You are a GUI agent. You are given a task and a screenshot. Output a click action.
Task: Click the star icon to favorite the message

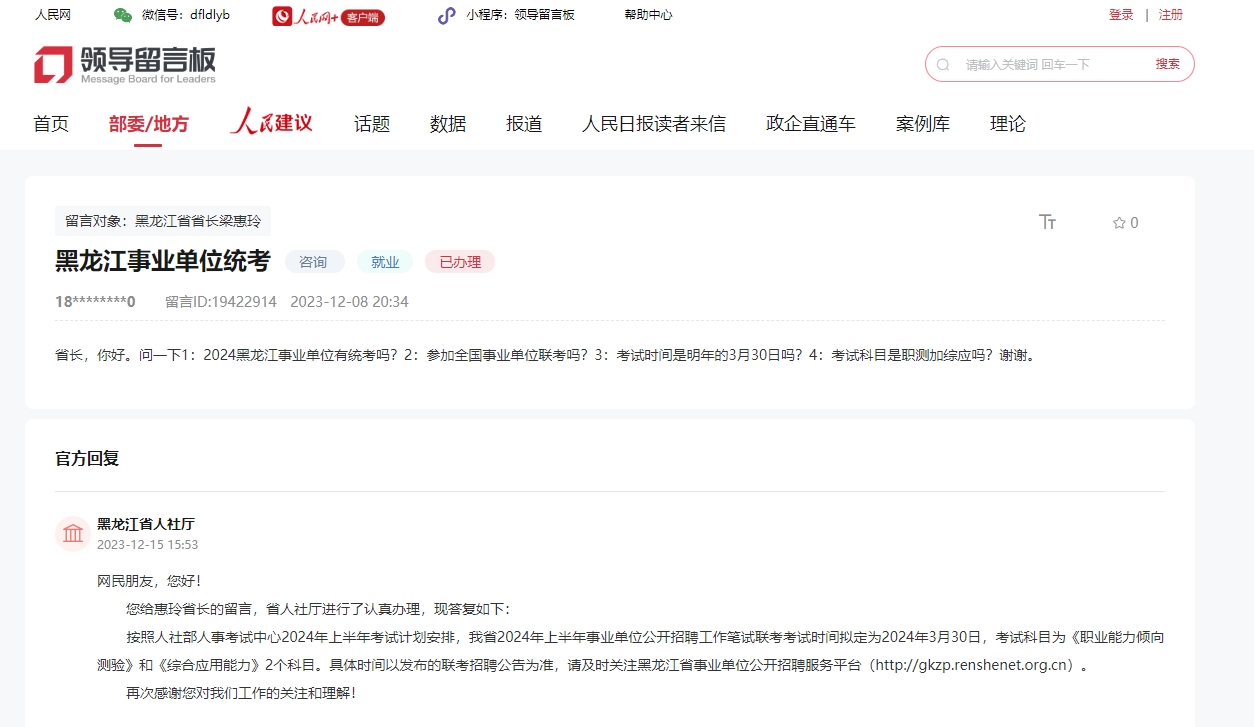[x=1117, y=222]
